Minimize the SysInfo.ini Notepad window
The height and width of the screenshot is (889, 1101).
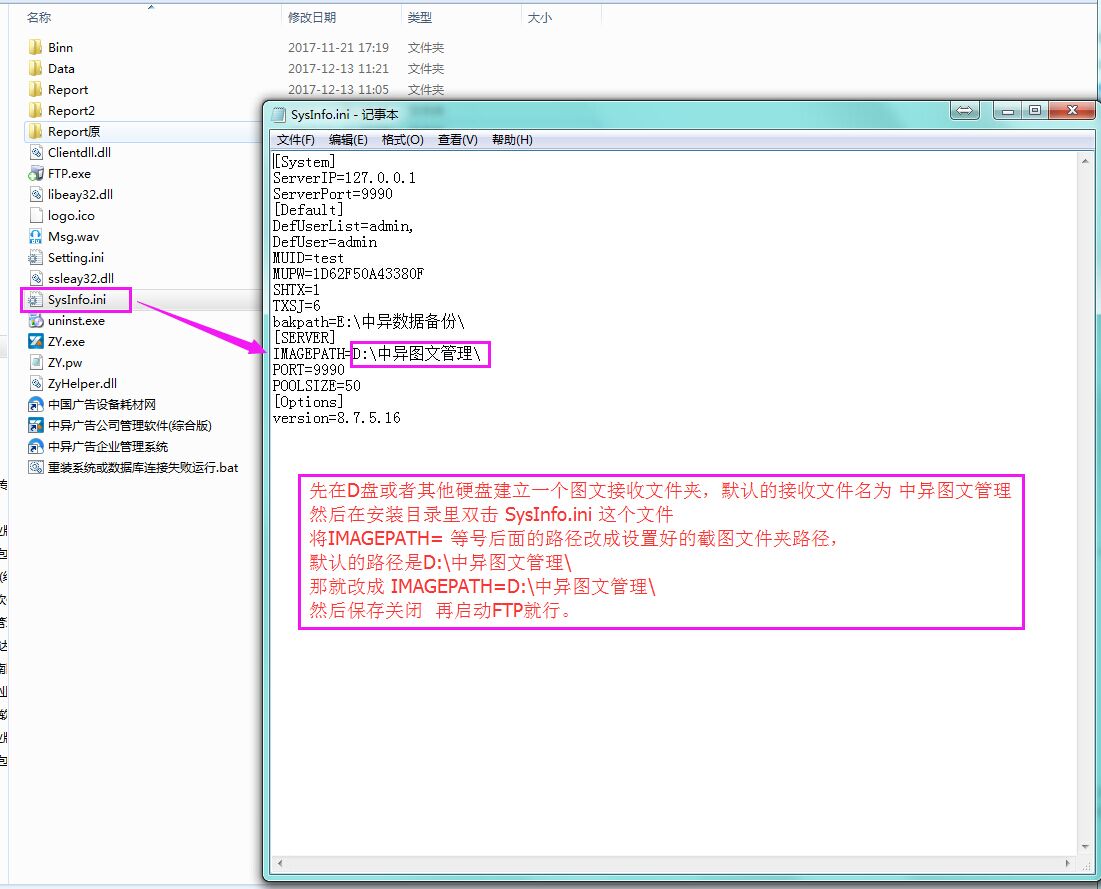tap(1008, 110)
